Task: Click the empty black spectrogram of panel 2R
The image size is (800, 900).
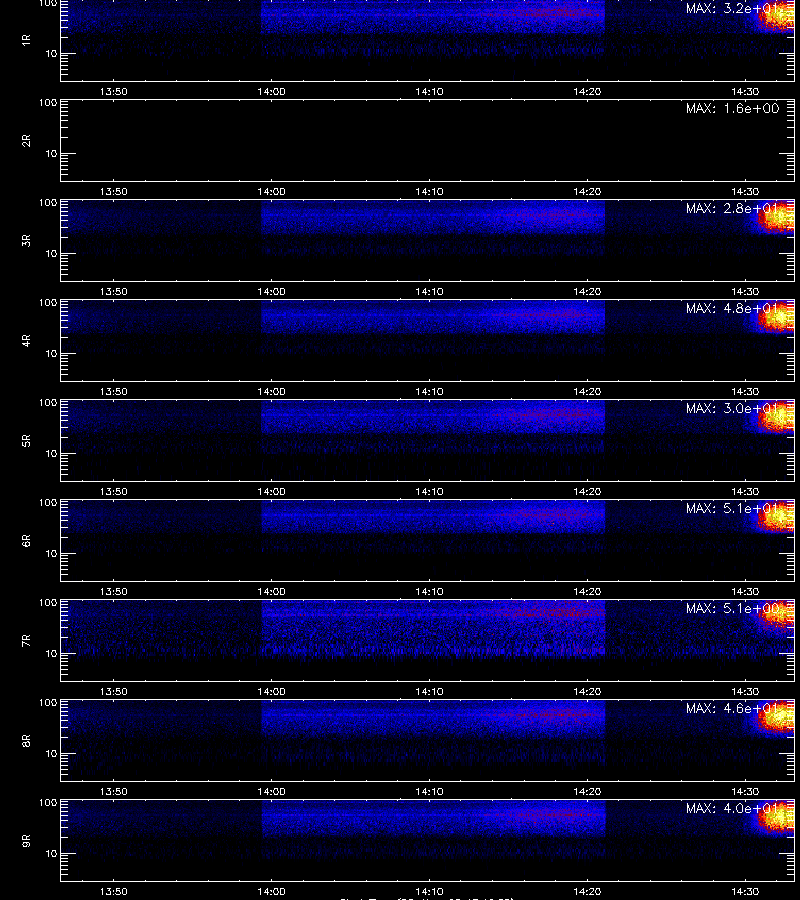Action: click(428, 141)
